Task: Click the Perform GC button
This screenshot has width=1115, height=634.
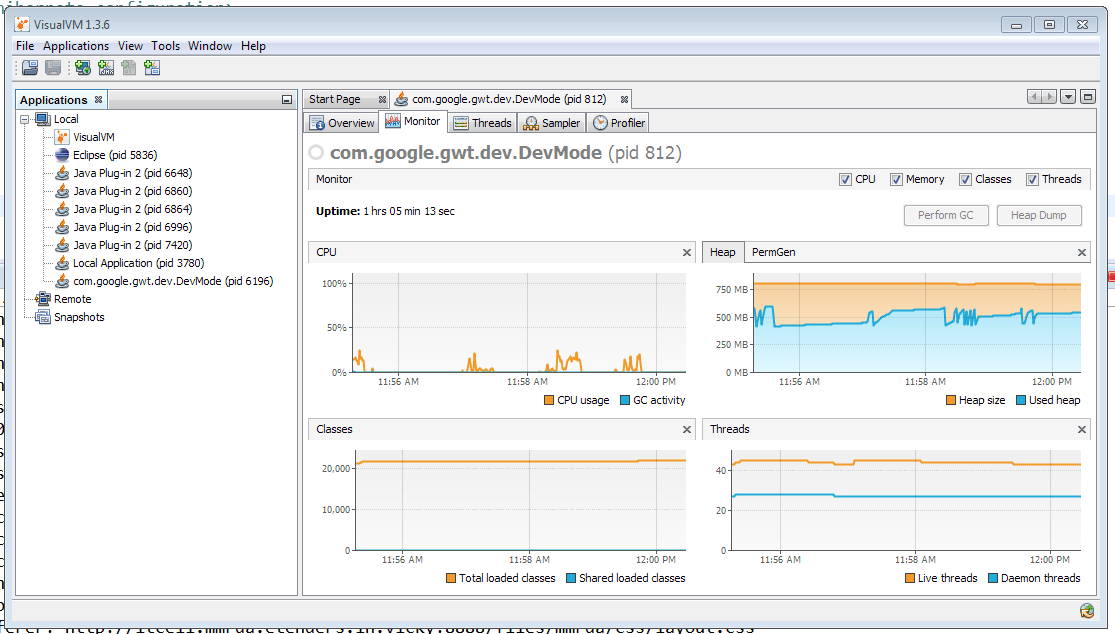Action: coord(946,215)
